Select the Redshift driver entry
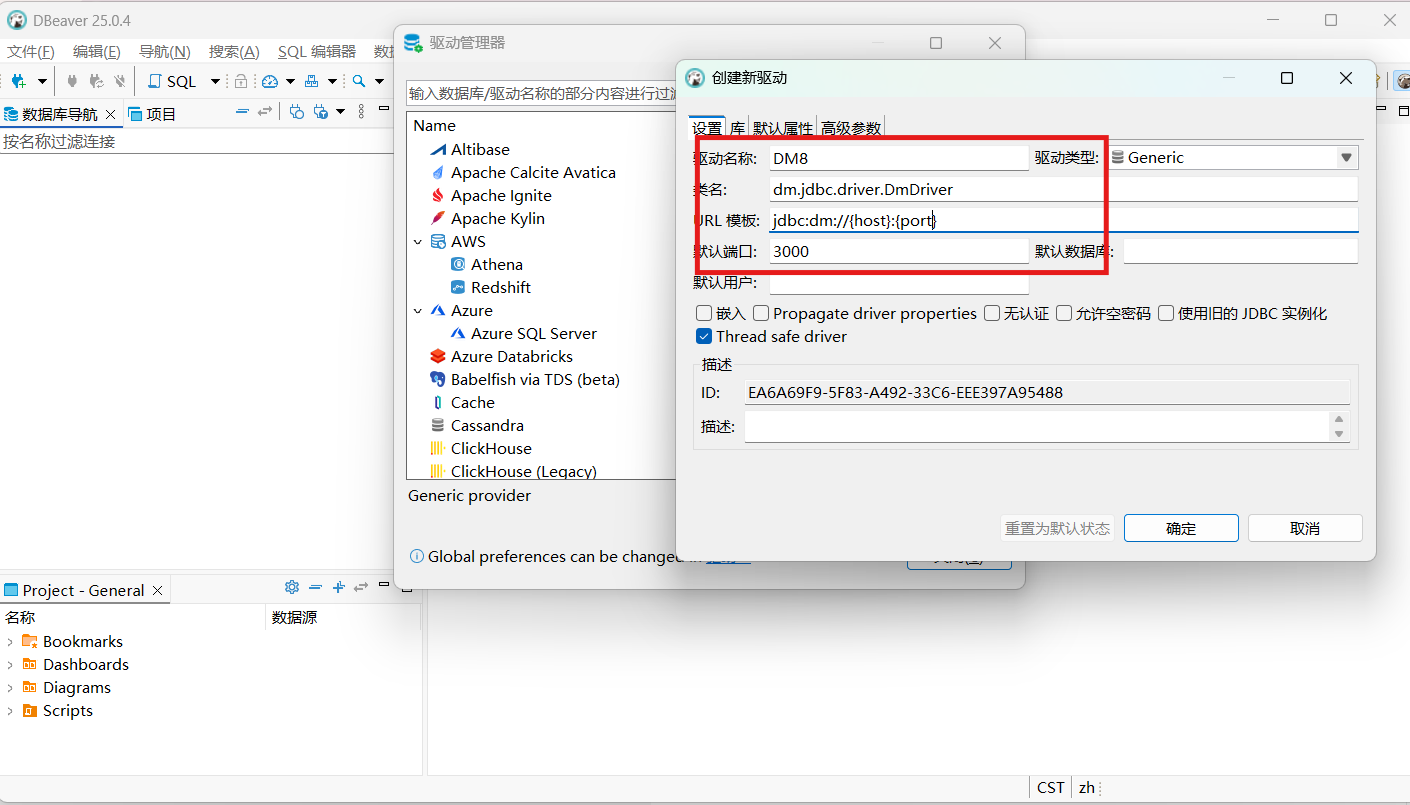Viewport: 1410px width, 805px height. (x=501, y=287)
